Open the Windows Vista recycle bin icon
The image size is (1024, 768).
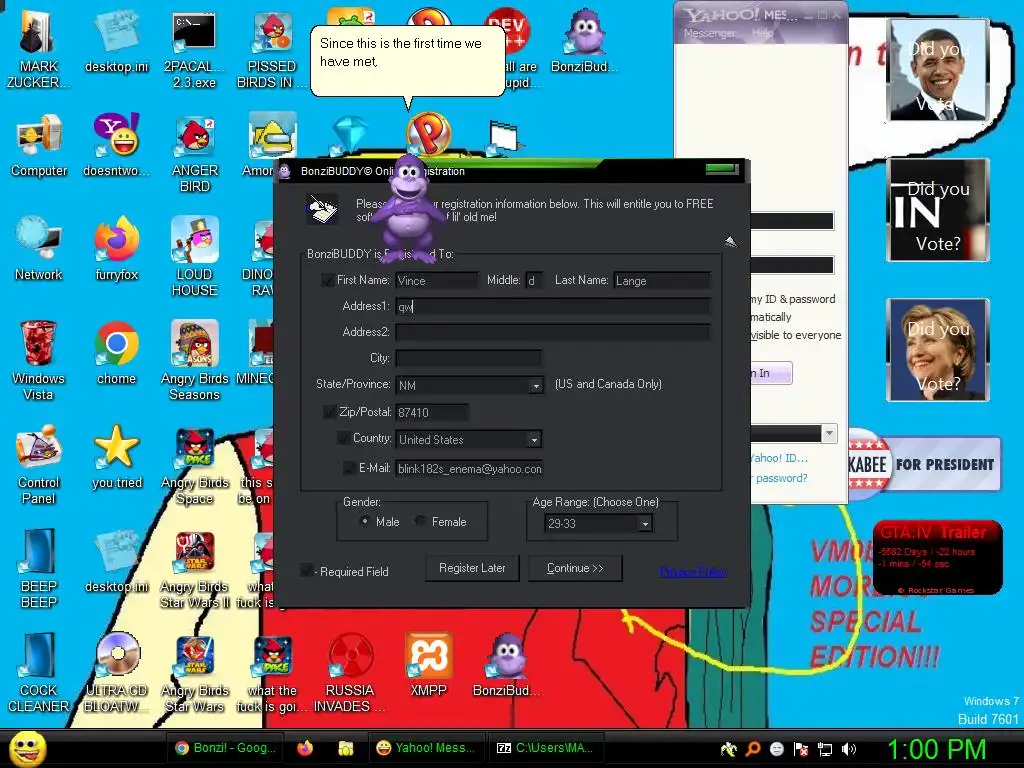(x=38, y=360)
